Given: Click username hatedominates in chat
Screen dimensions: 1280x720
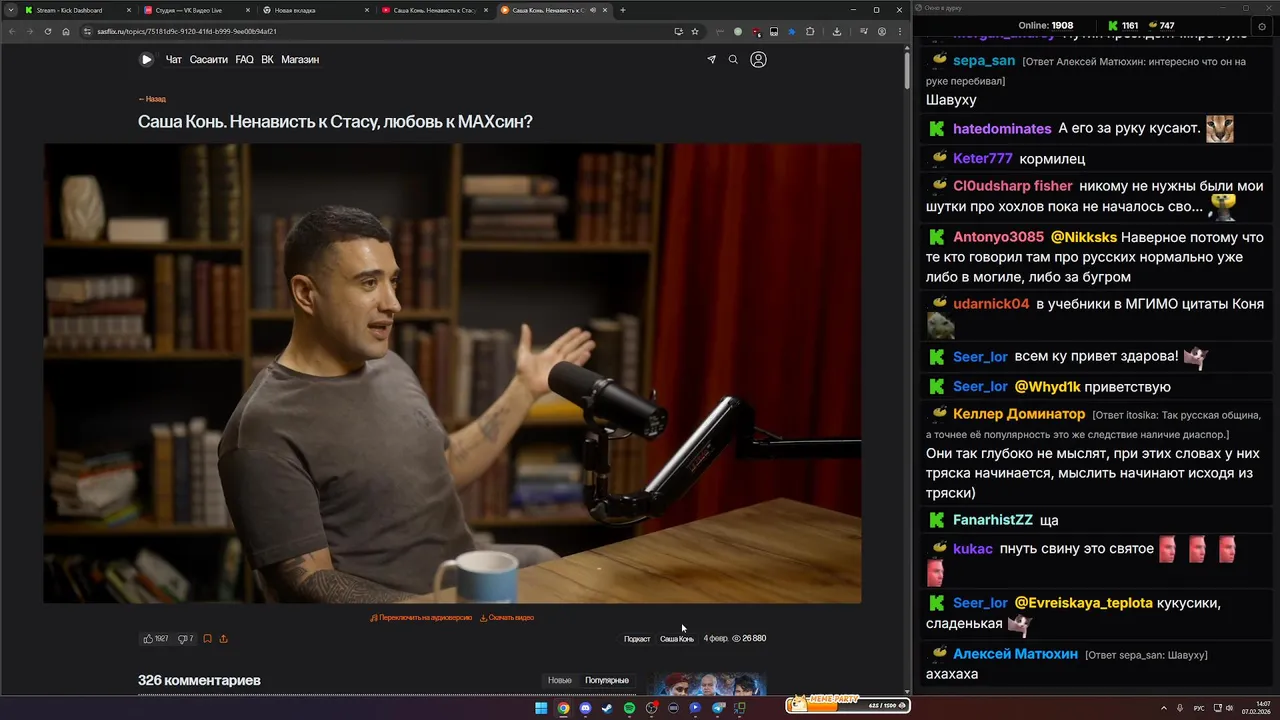Looking at the screenshot, I should click(x=1002, y=129).
